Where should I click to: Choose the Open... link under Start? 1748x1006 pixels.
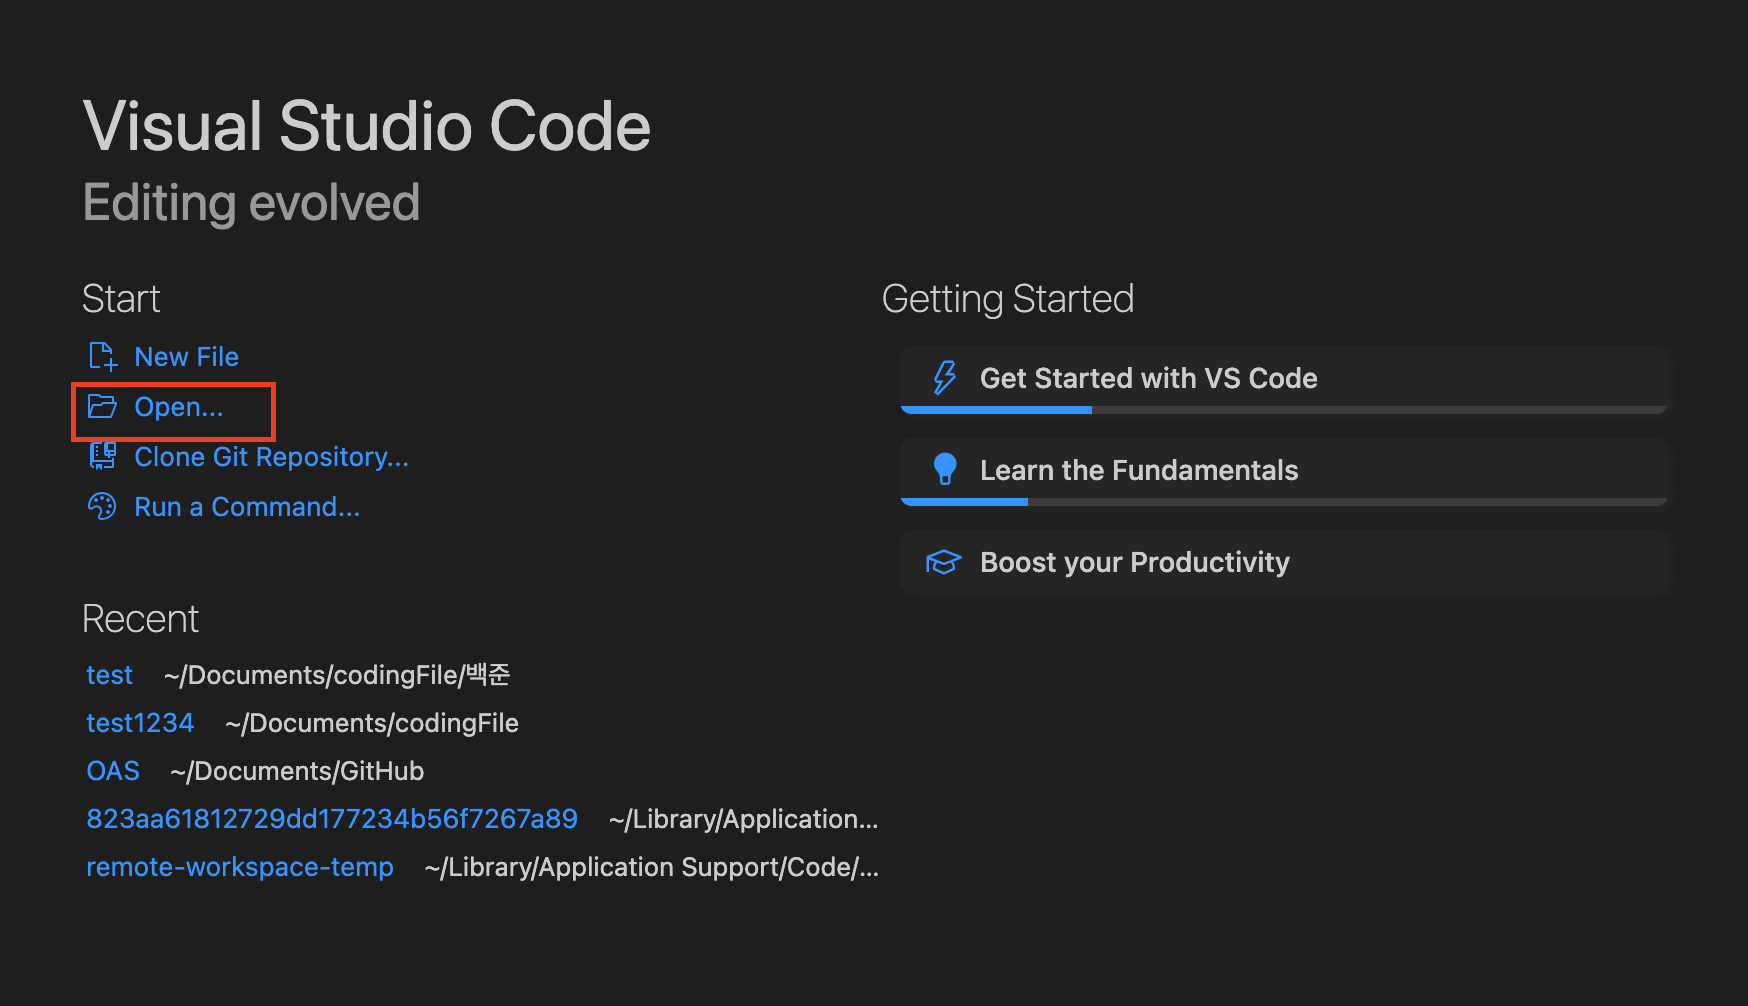[179, 407]
